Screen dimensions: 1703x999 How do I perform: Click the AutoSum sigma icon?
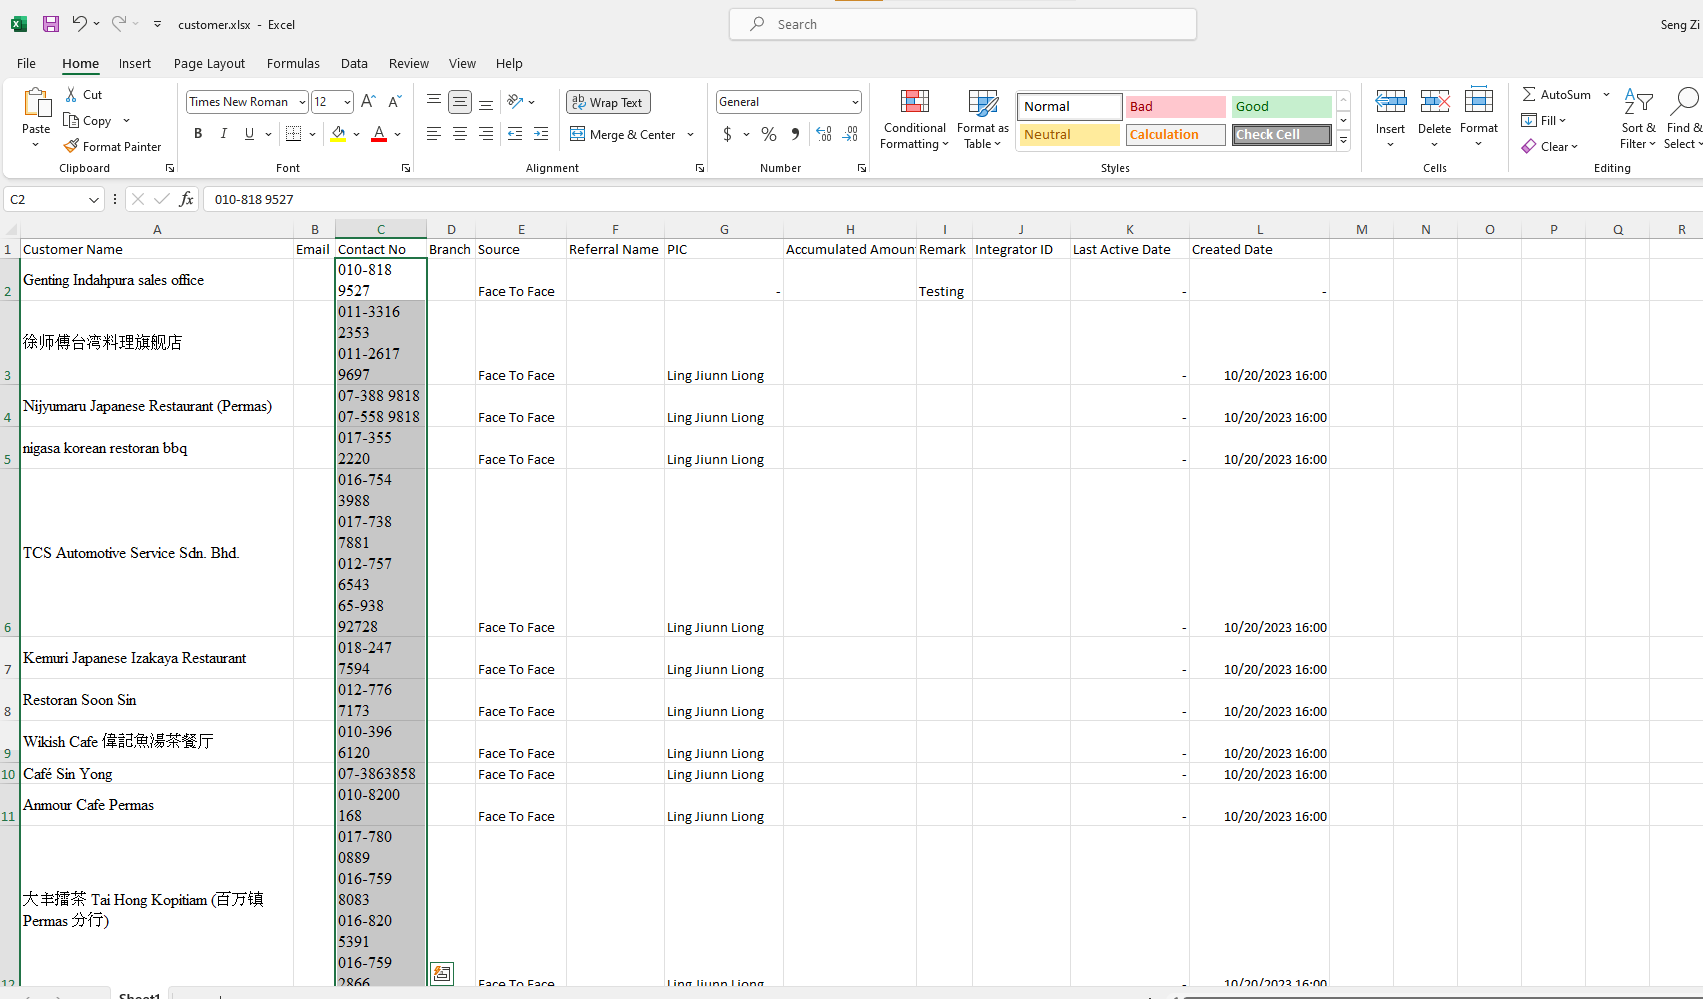1529,94
